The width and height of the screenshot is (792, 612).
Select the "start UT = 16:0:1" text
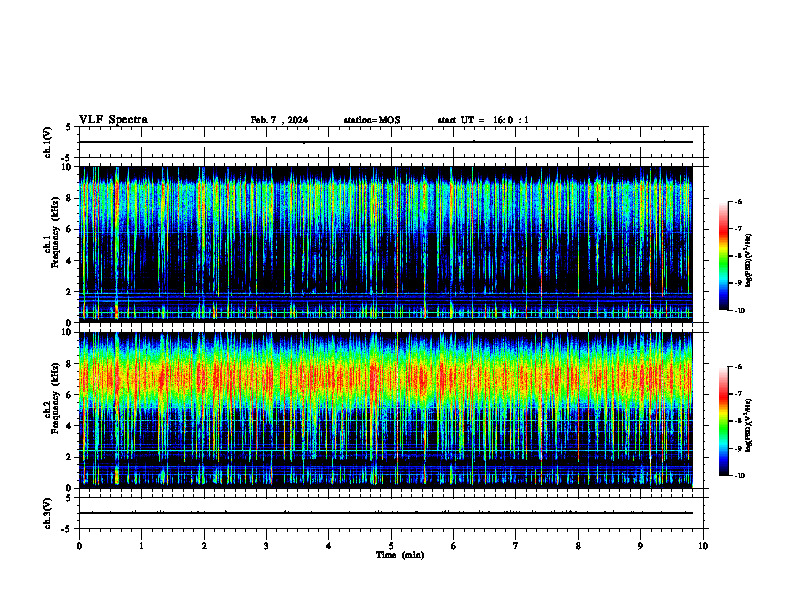coord(483,120)
